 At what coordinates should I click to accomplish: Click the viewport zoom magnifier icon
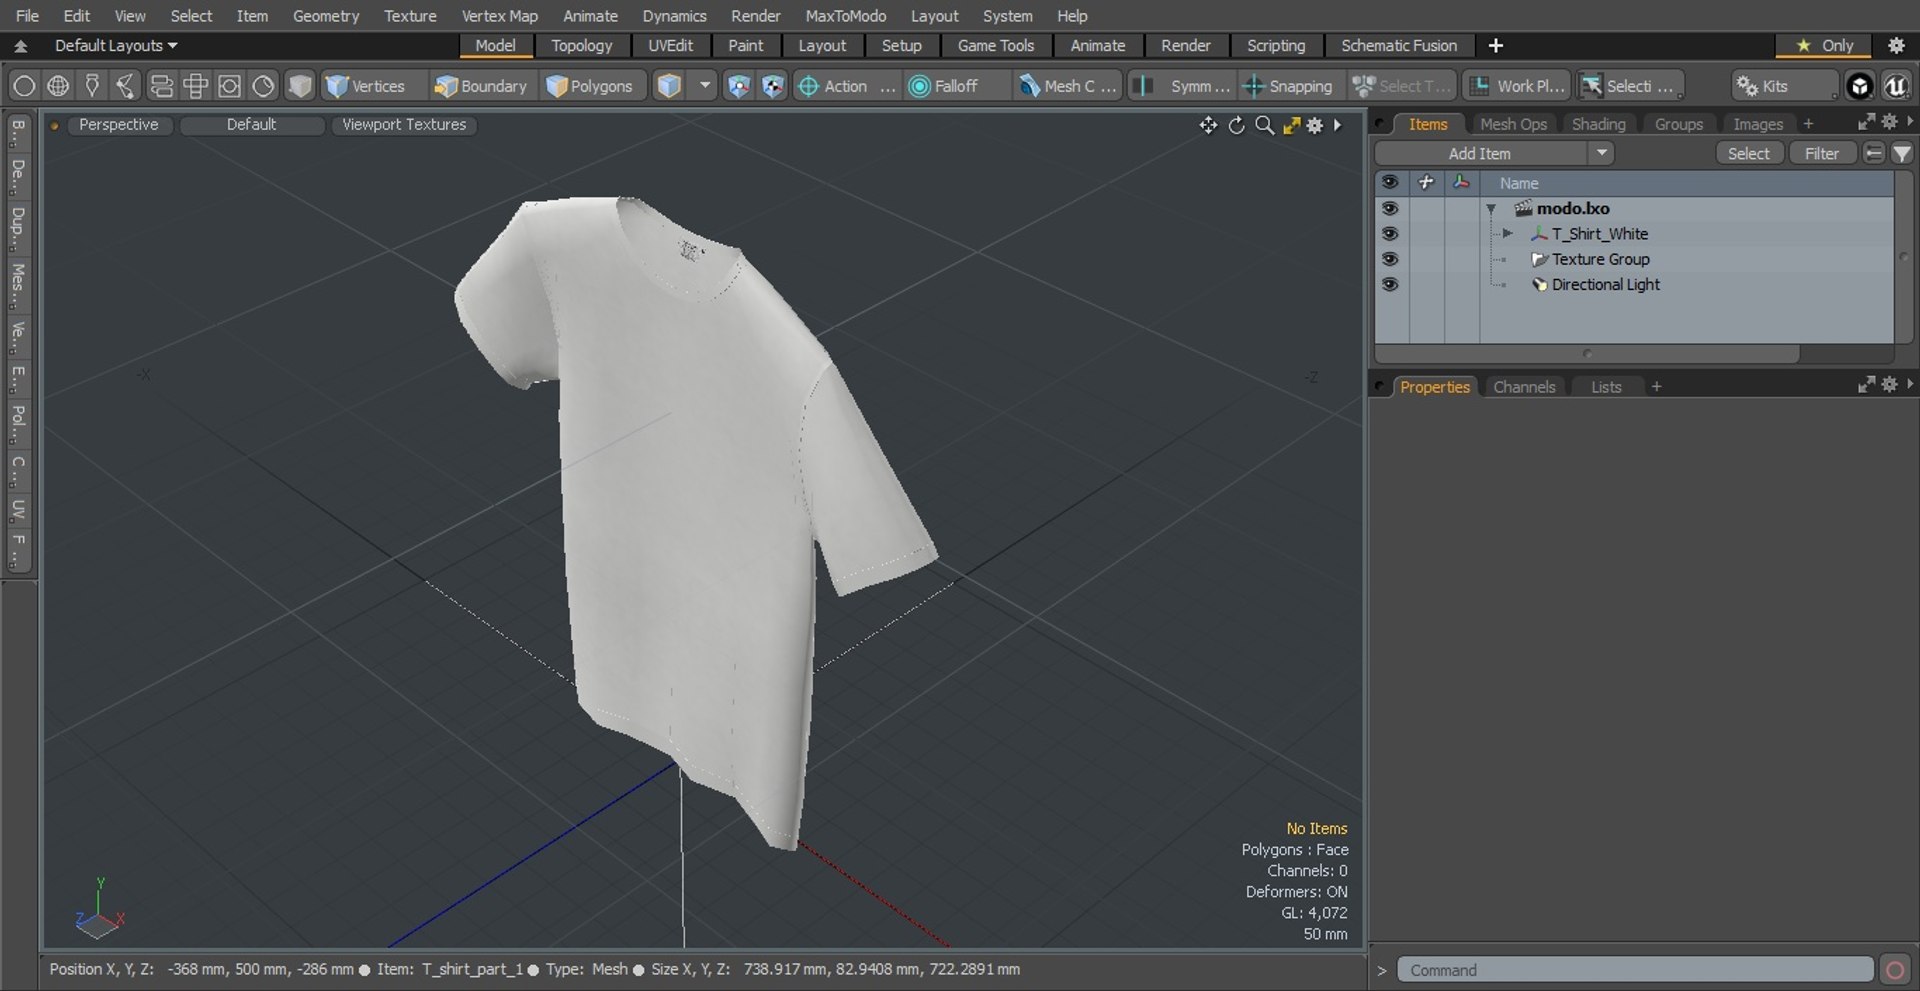(x=1264, y=125)
